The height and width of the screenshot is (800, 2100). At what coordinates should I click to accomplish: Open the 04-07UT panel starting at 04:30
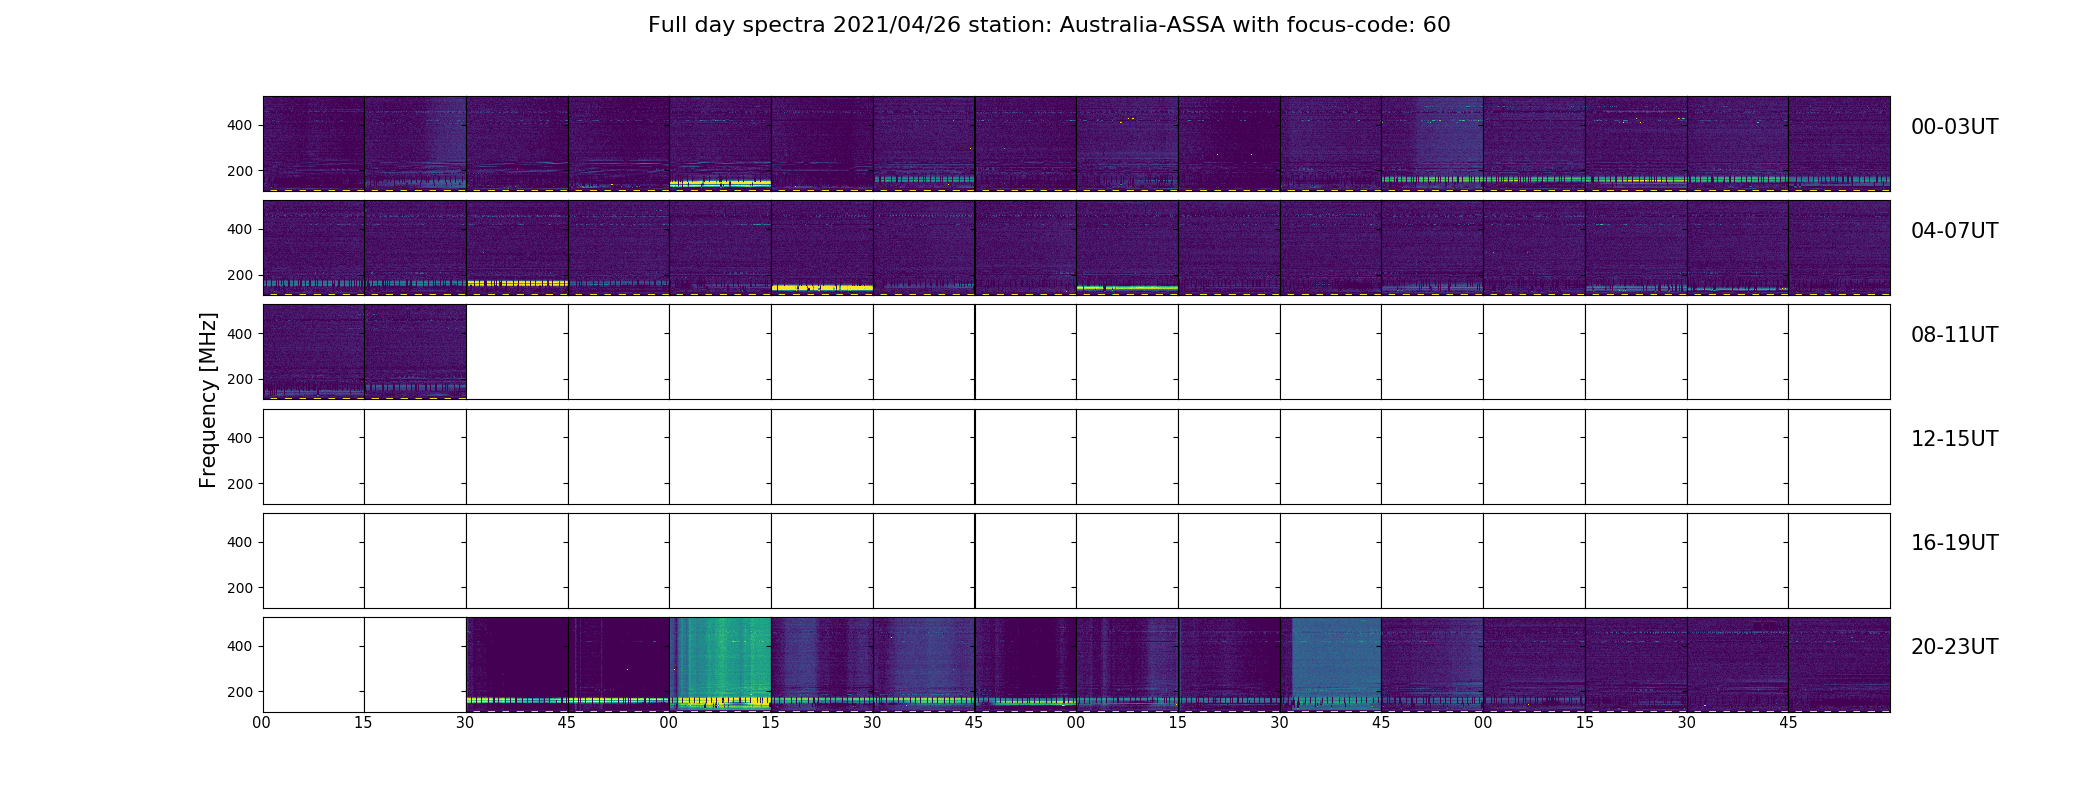pyautogui.click(x=517, y=247)
